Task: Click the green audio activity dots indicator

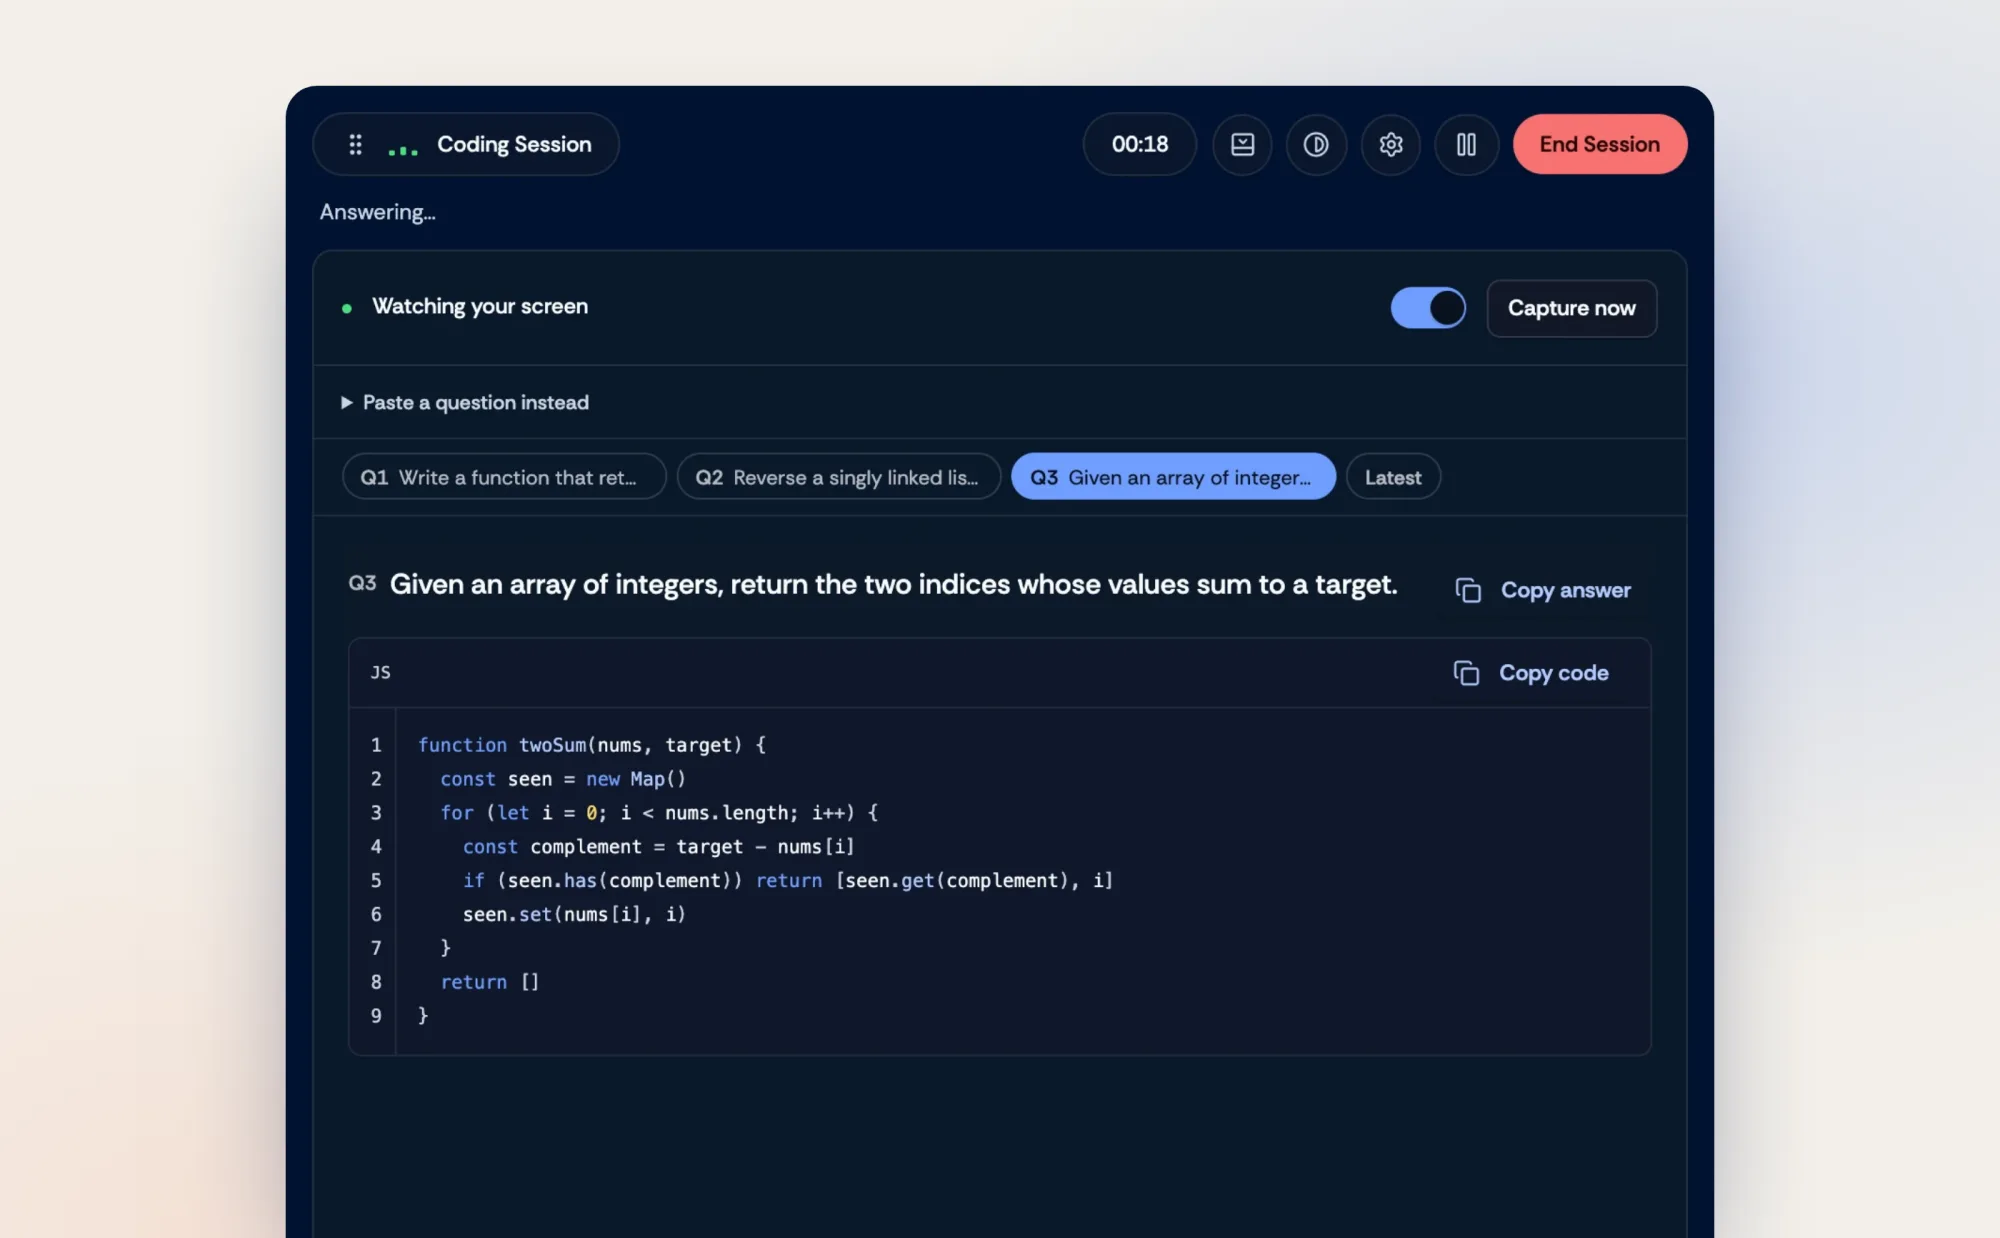Action: (x=402, y=150)
